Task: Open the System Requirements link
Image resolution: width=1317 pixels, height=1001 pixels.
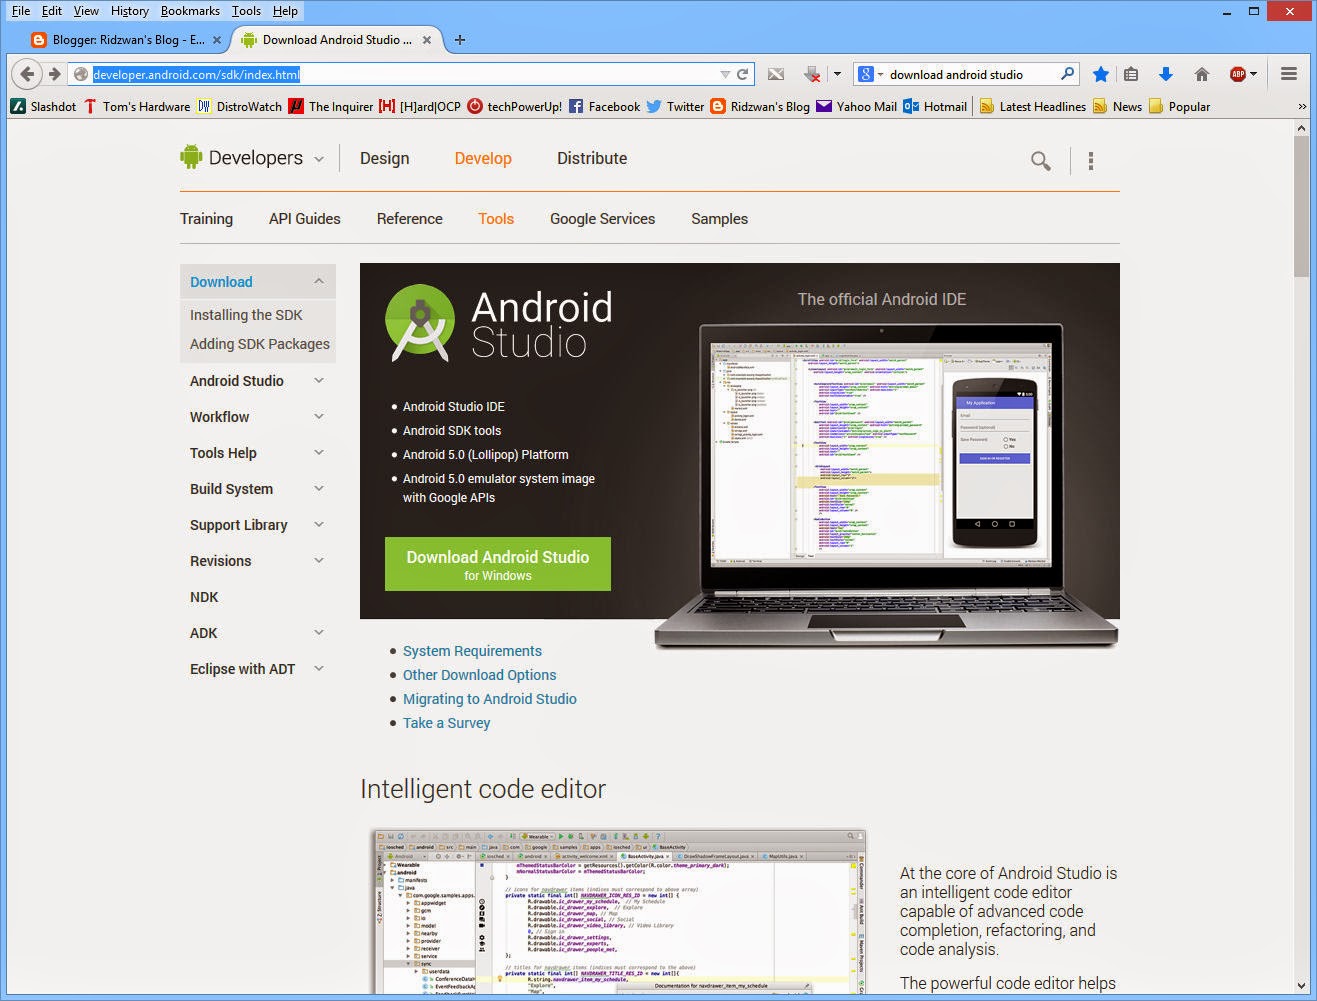Action: point(472,651)
